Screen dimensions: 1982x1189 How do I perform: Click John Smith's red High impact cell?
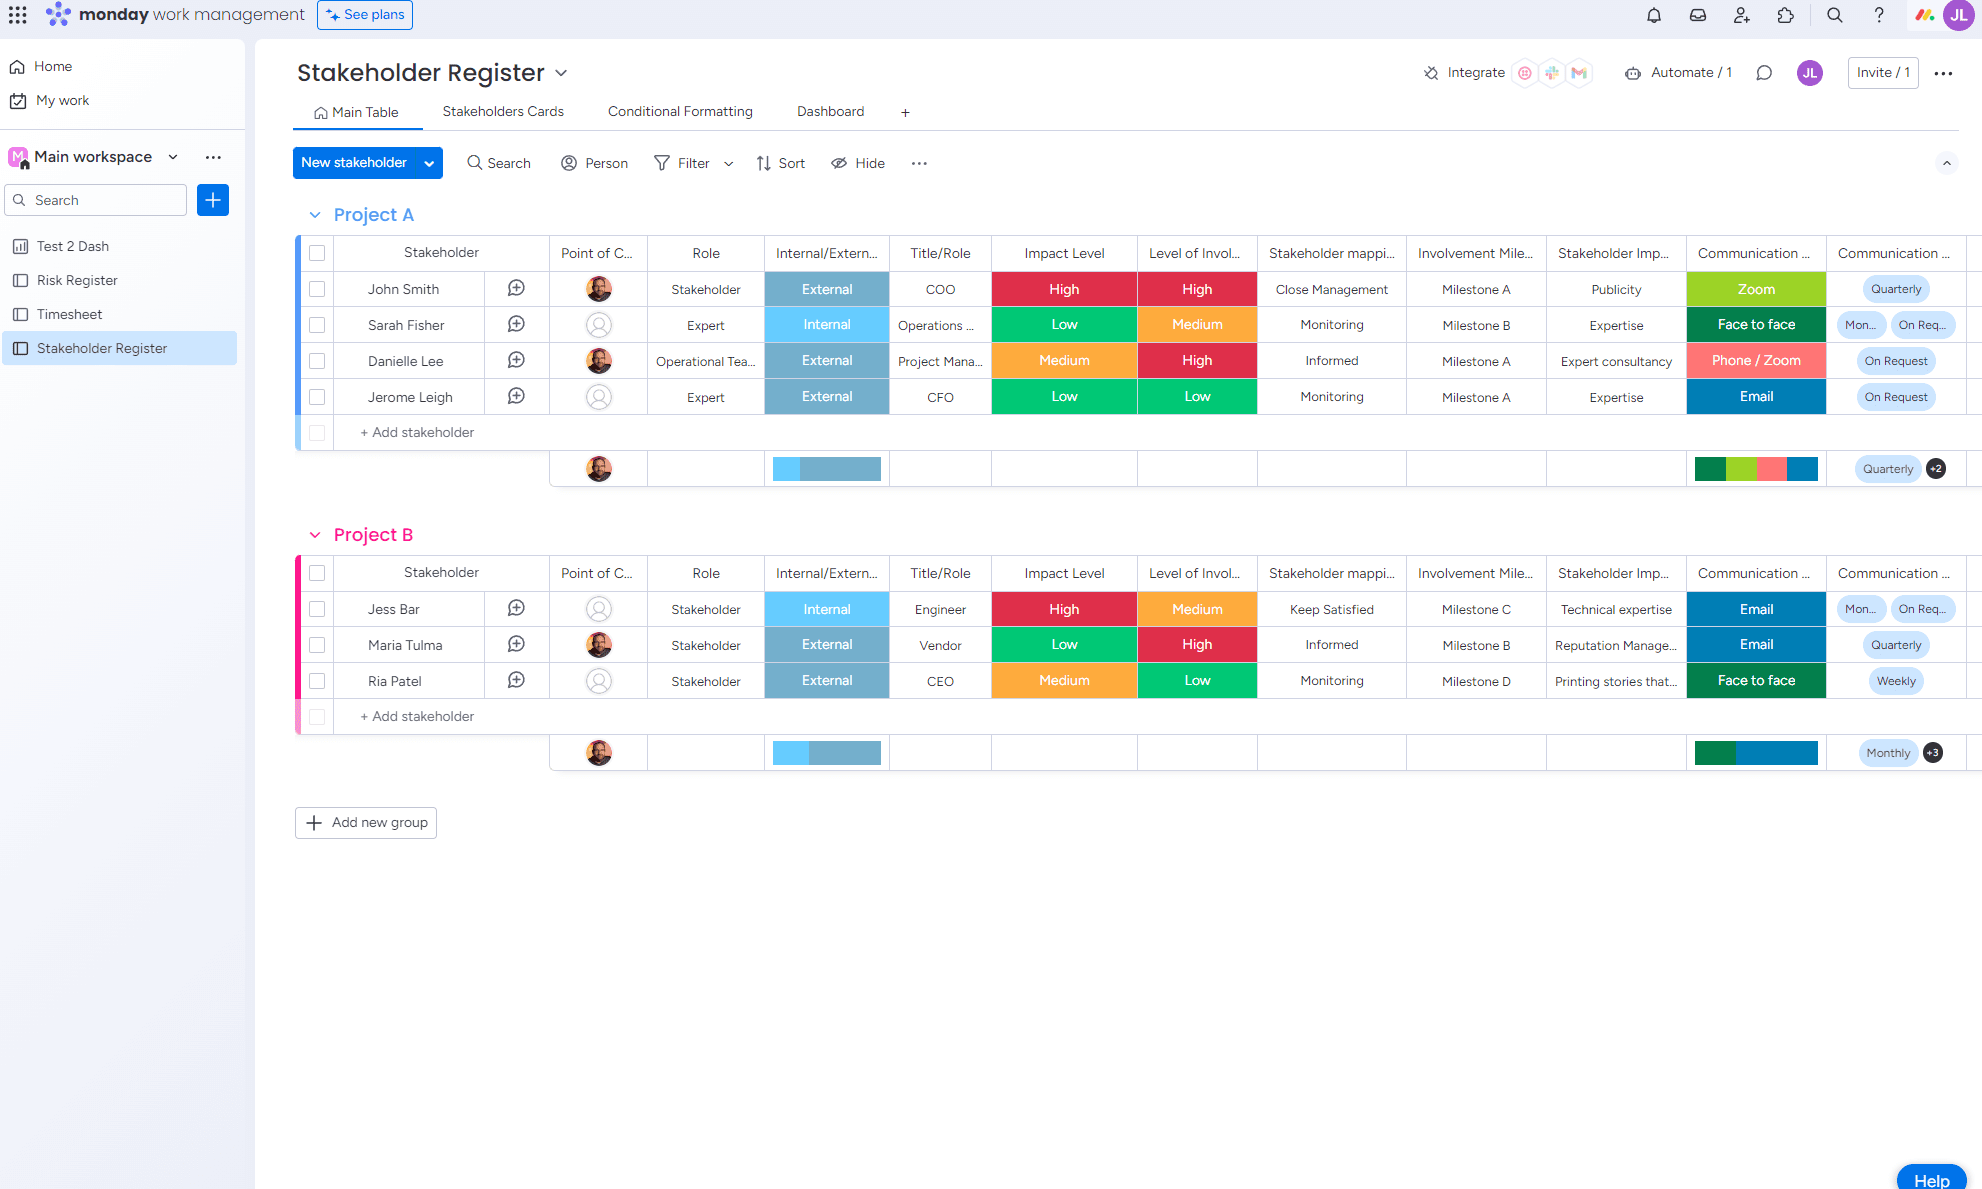point(1064,289)
